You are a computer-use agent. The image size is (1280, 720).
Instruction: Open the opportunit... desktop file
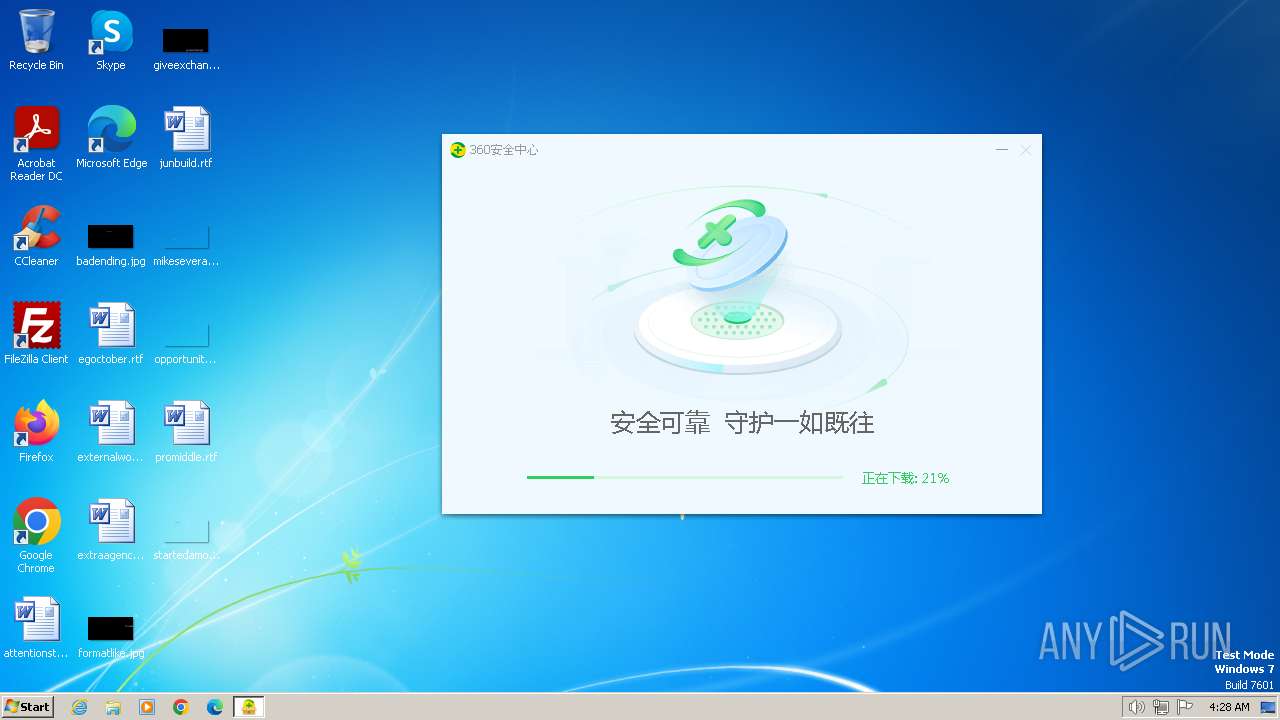186,341
